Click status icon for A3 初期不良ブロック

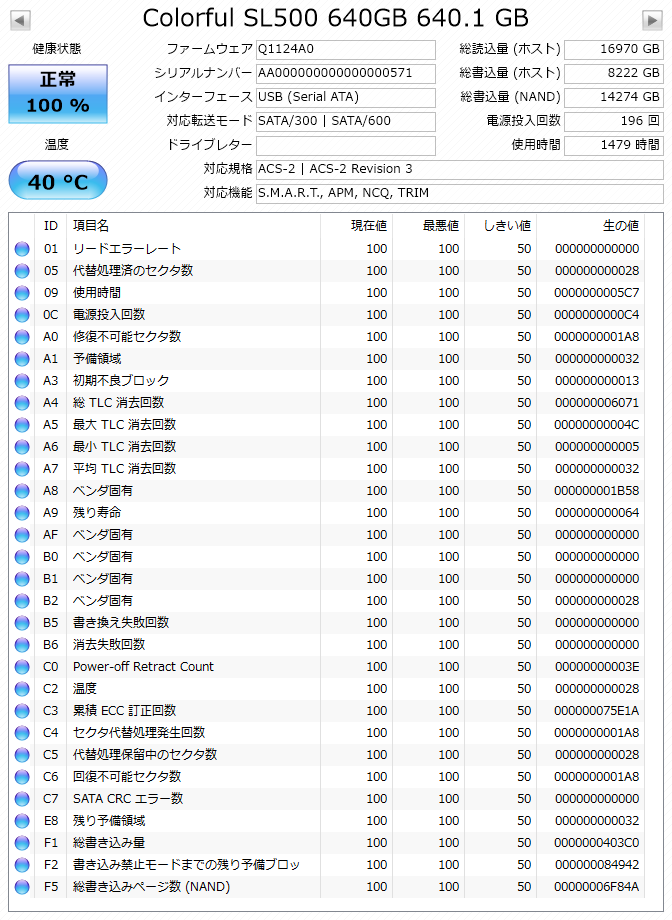pos(22,381)
